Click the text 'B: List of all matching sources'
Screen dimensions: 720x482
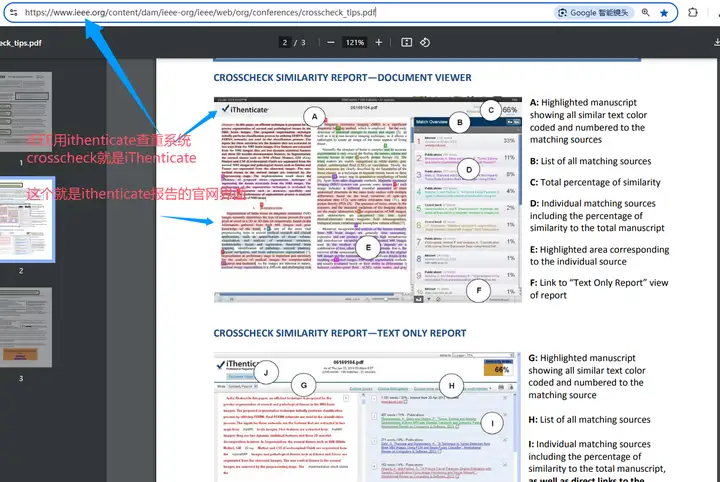591,161
